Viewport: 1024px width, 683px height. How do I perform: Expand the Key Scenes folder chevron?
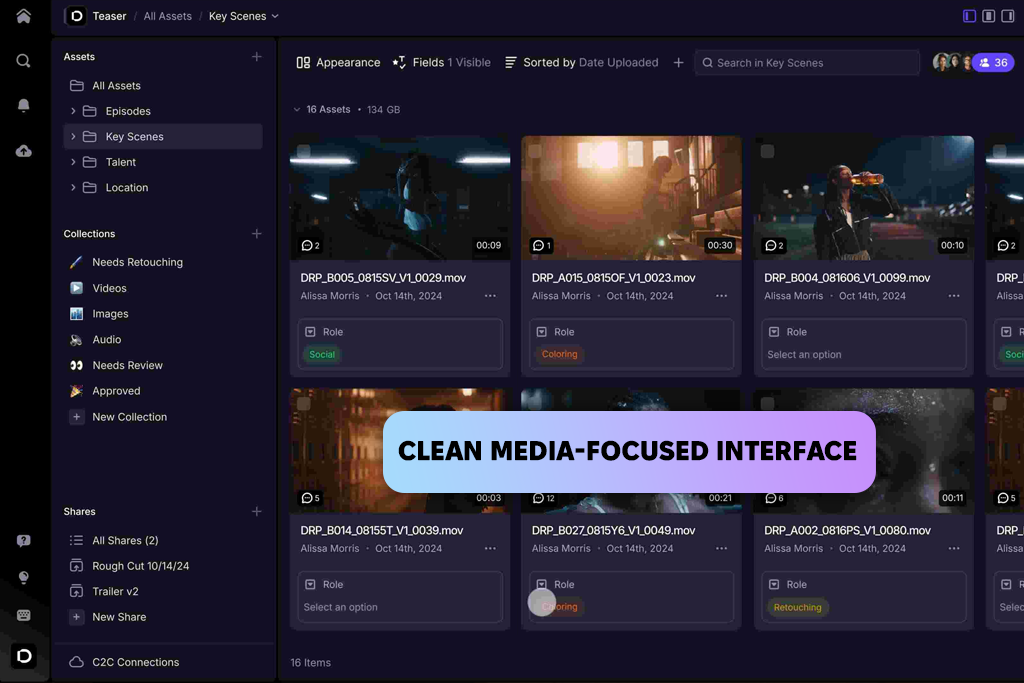click(73, 136)
